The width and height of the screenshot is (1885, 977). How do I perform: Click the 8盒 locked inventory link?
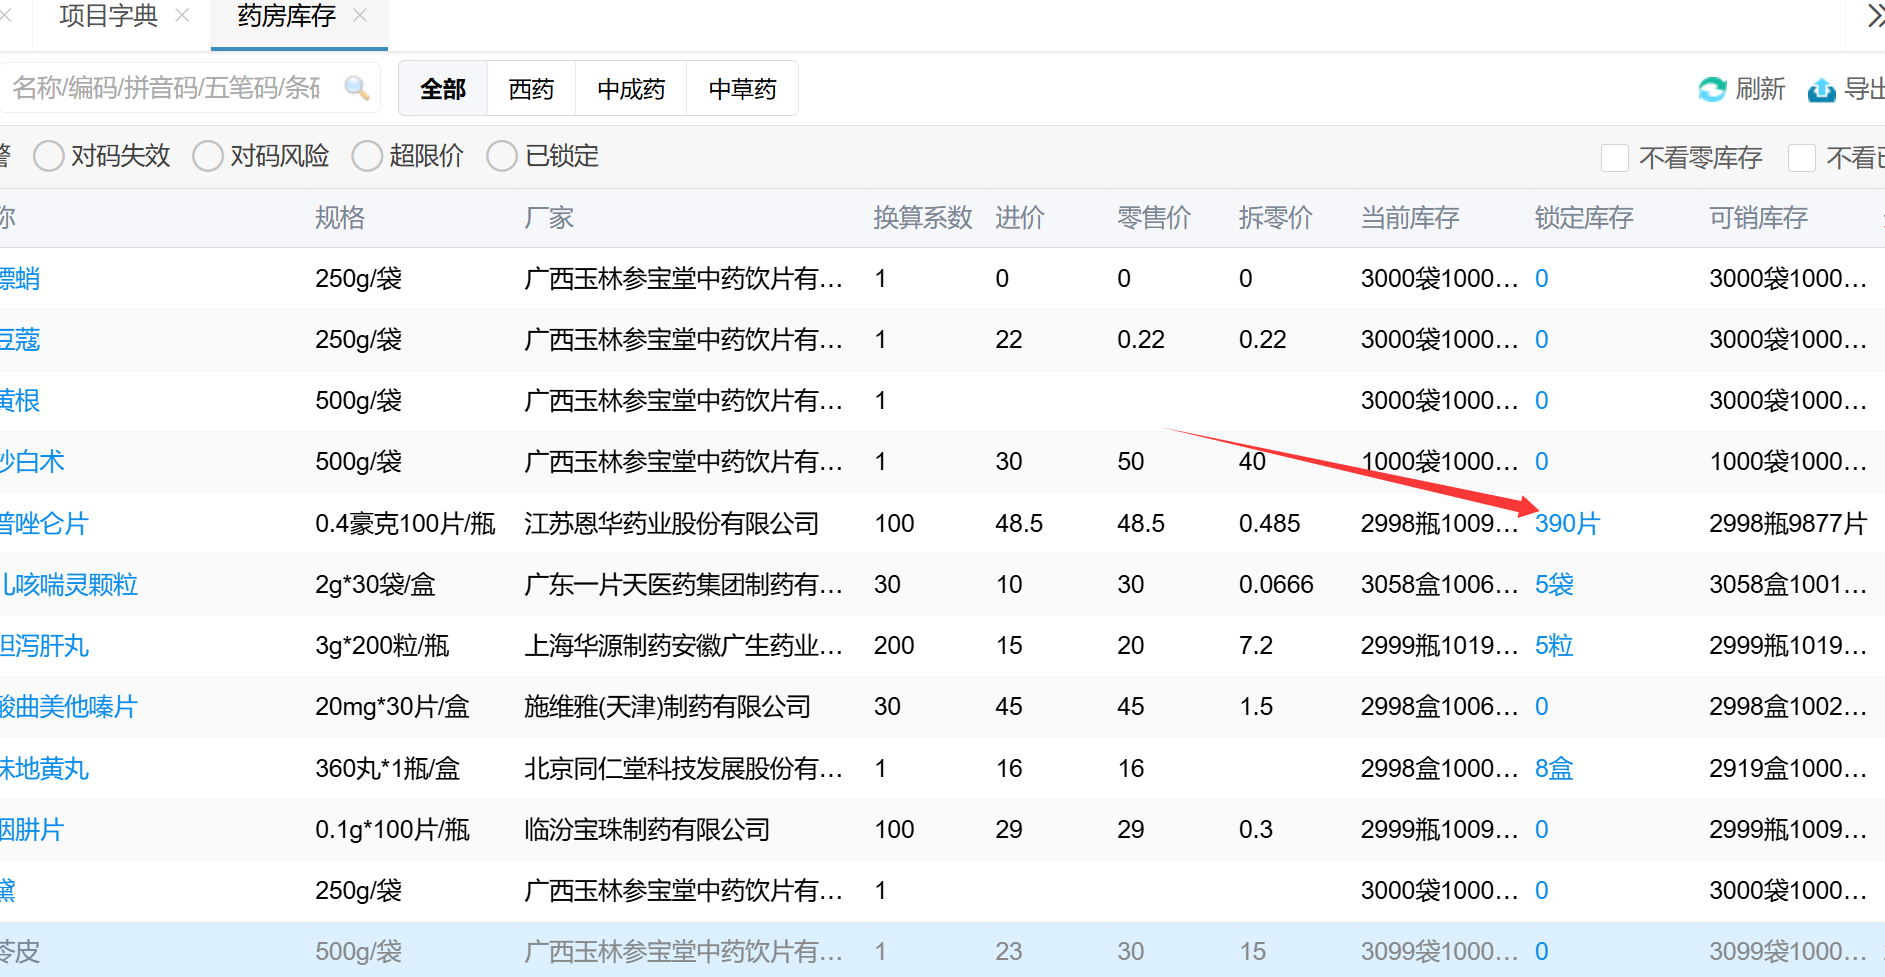[1554, 768]
